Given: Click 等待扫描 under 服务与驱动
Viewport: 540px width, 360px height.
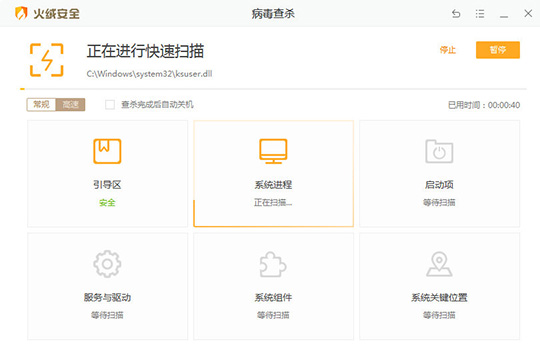Looking at the screenshot, I should (x=107, y=315).
